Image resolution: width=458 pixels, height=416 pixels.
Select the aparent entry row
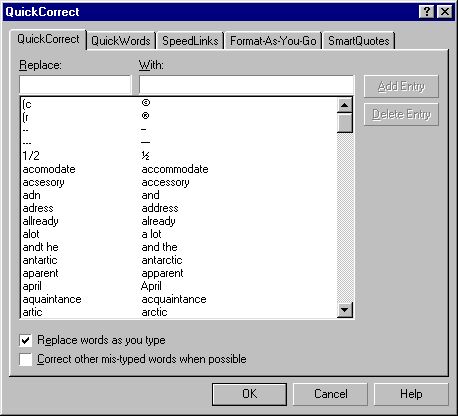click(x=179, y=273)
